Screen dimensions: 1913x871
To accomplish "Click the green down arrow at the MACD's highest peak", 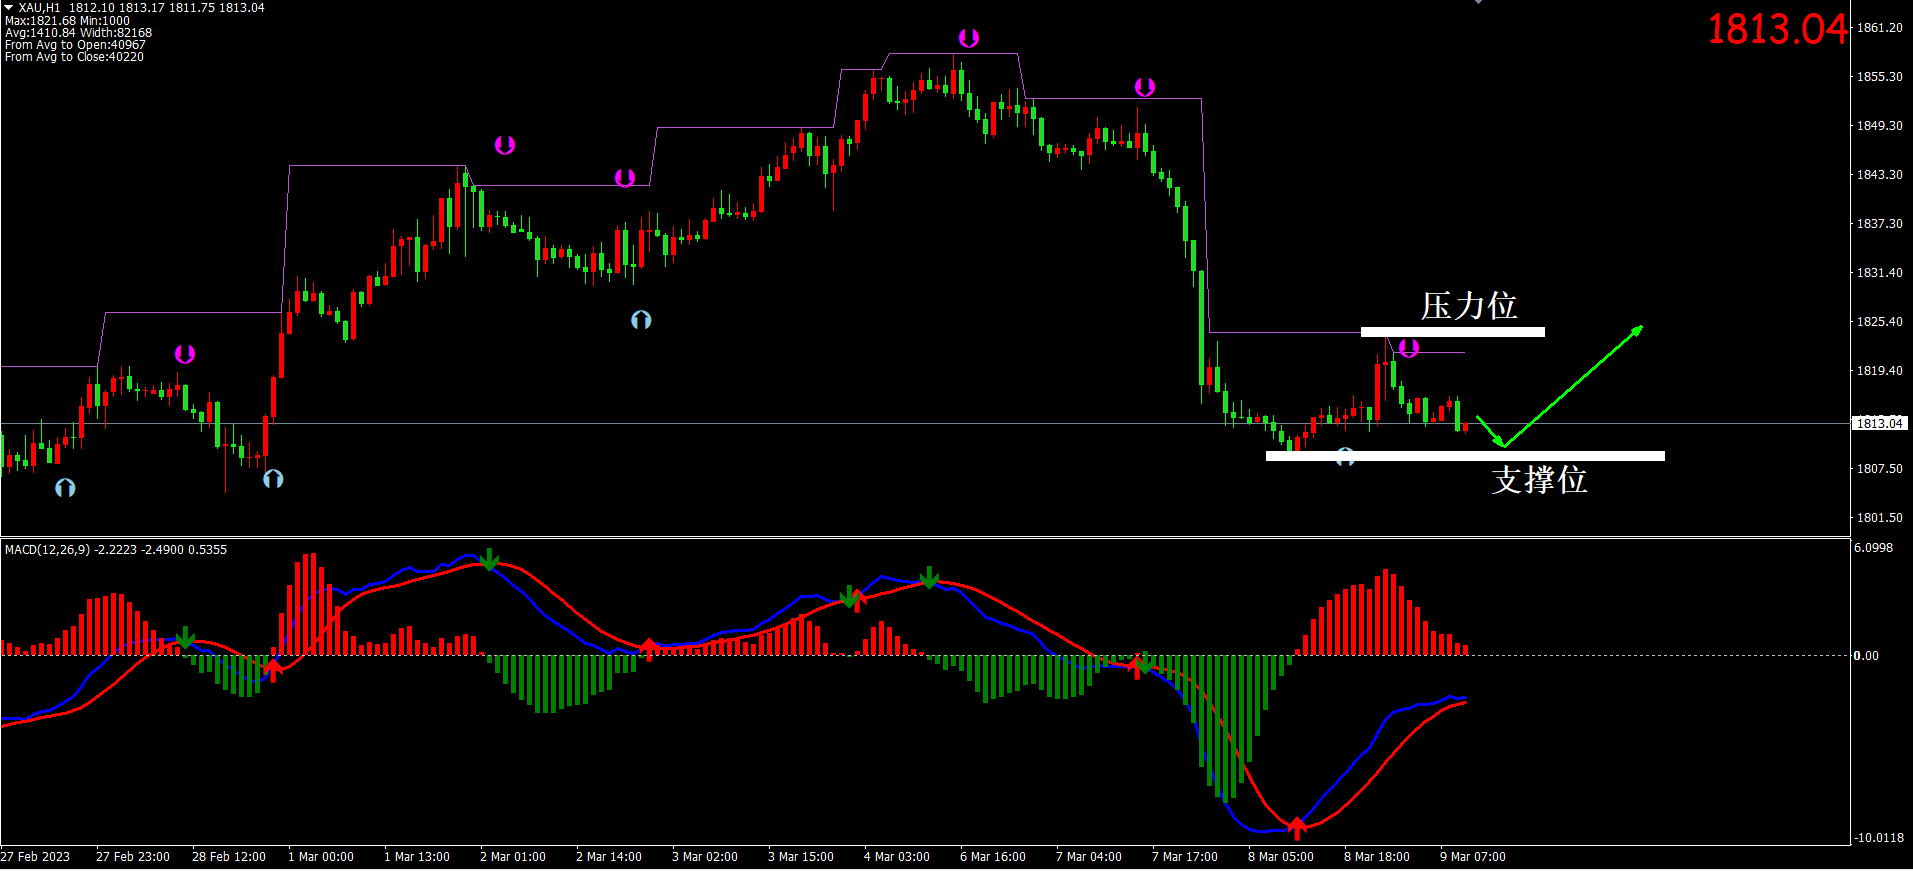I will coord(489,559).
